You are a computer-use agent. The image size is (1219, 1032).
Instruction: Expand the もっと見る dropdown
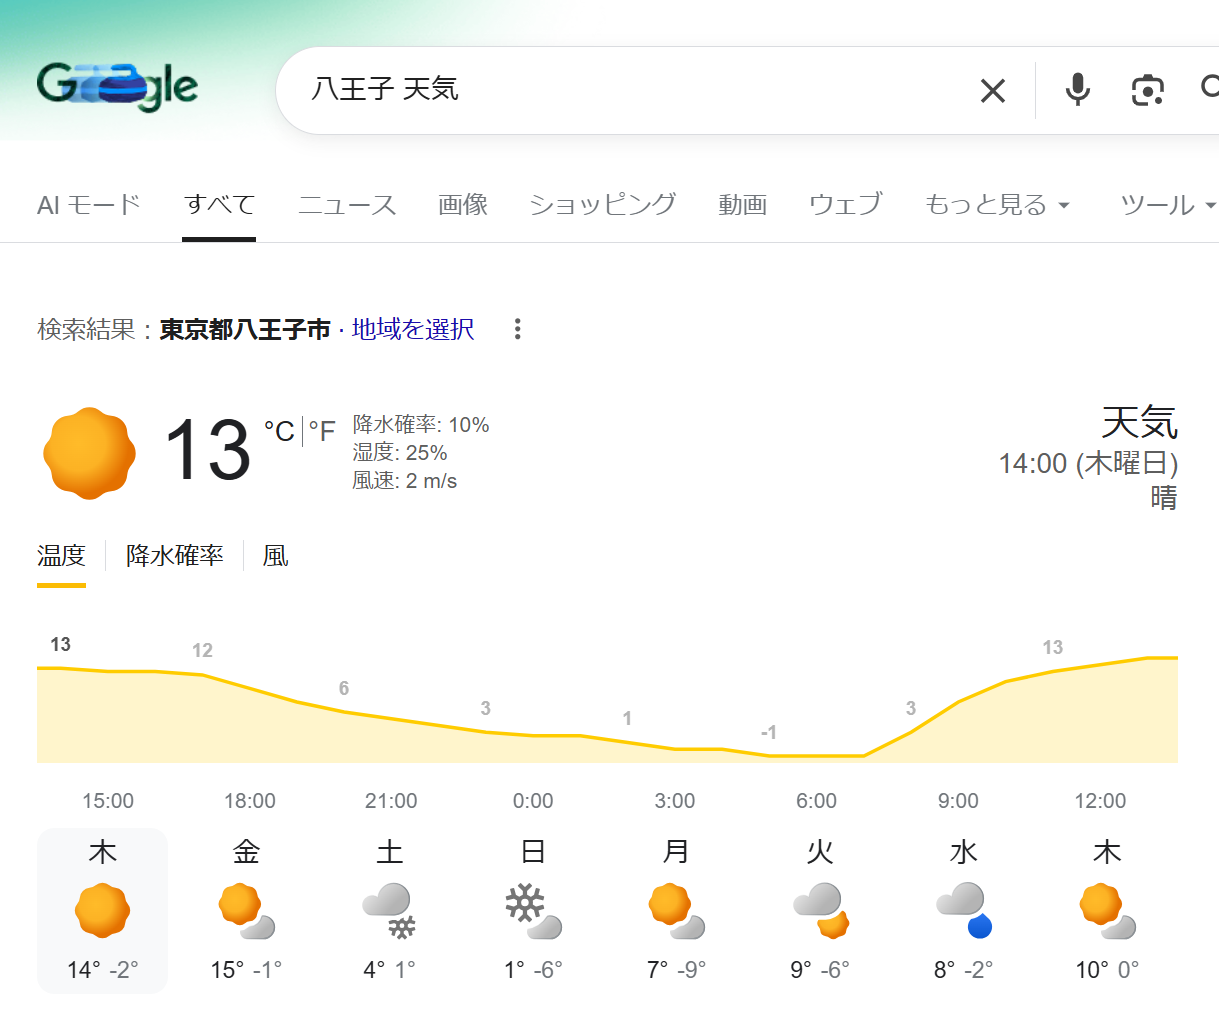(x=997, y=205)
